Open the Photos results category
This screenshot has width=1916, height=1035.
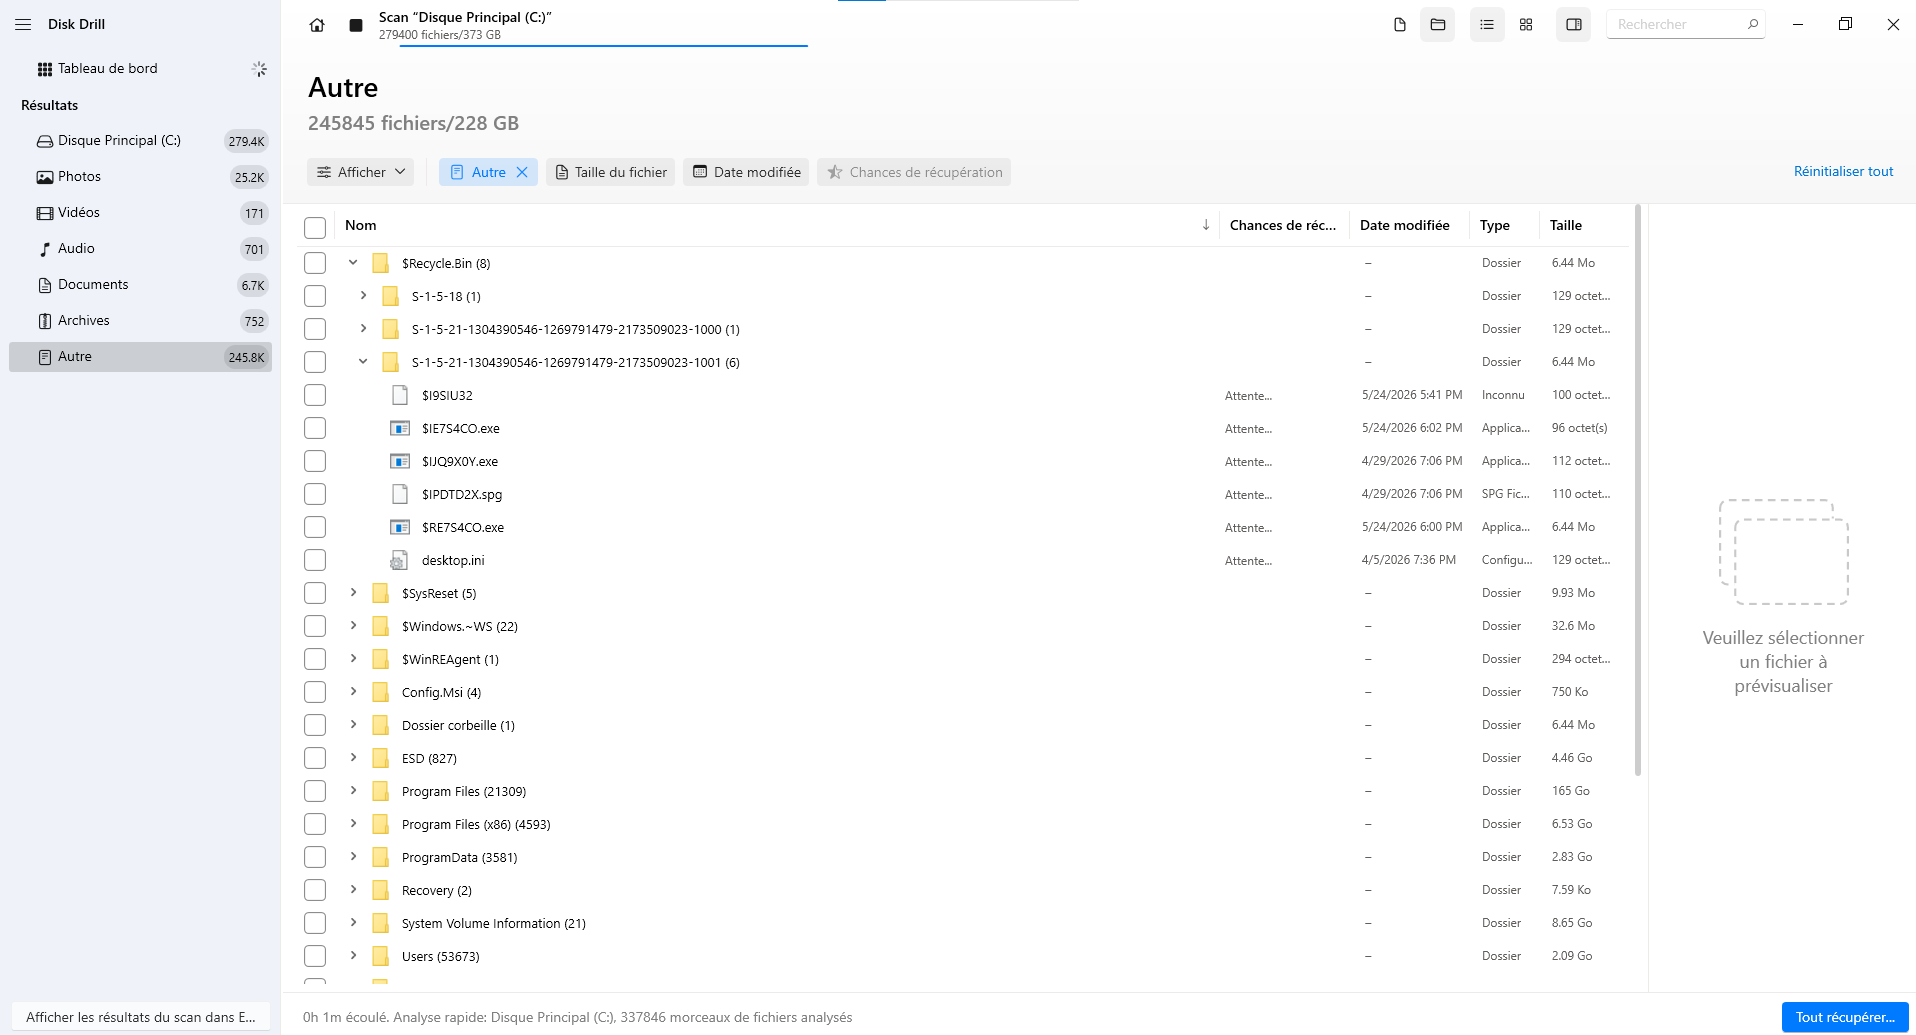[x=140, y=177]
